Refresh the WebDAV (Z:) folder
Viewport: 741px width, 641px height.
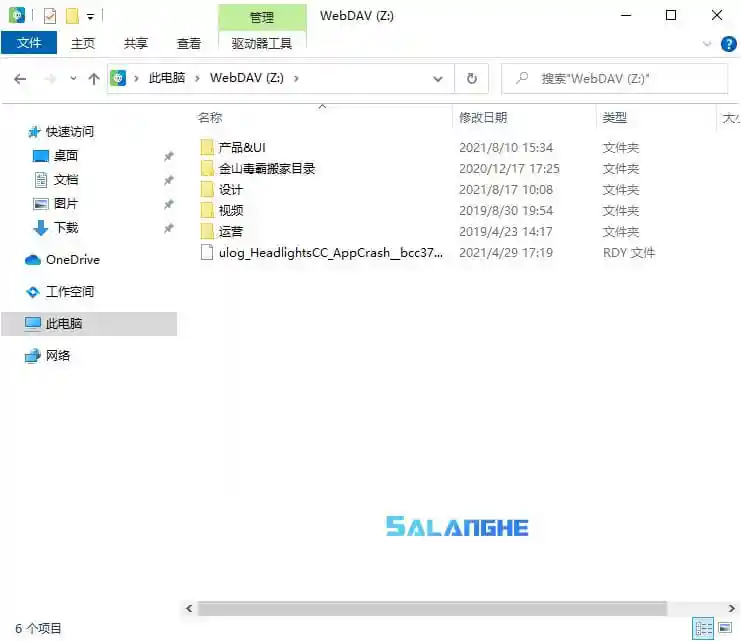472,78
